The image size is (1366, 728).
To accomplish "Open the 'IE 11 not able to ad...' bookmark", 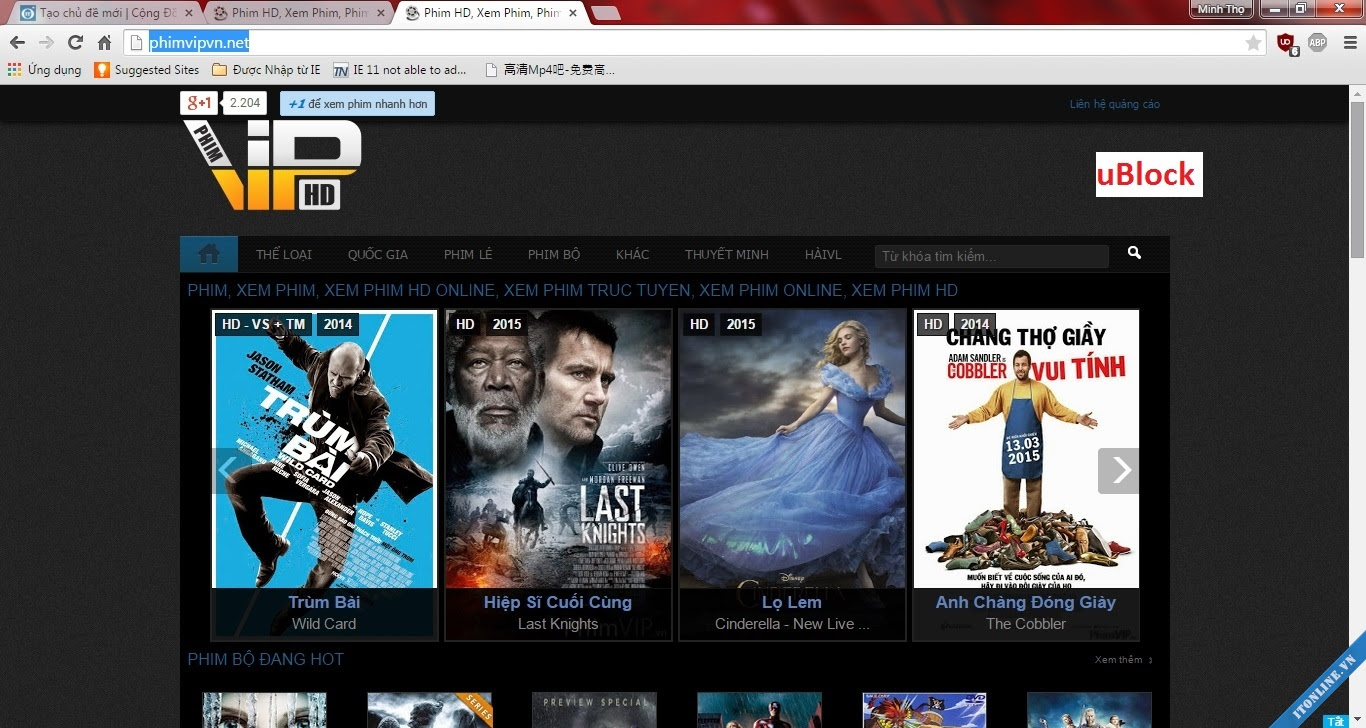I will pos(400,70).
